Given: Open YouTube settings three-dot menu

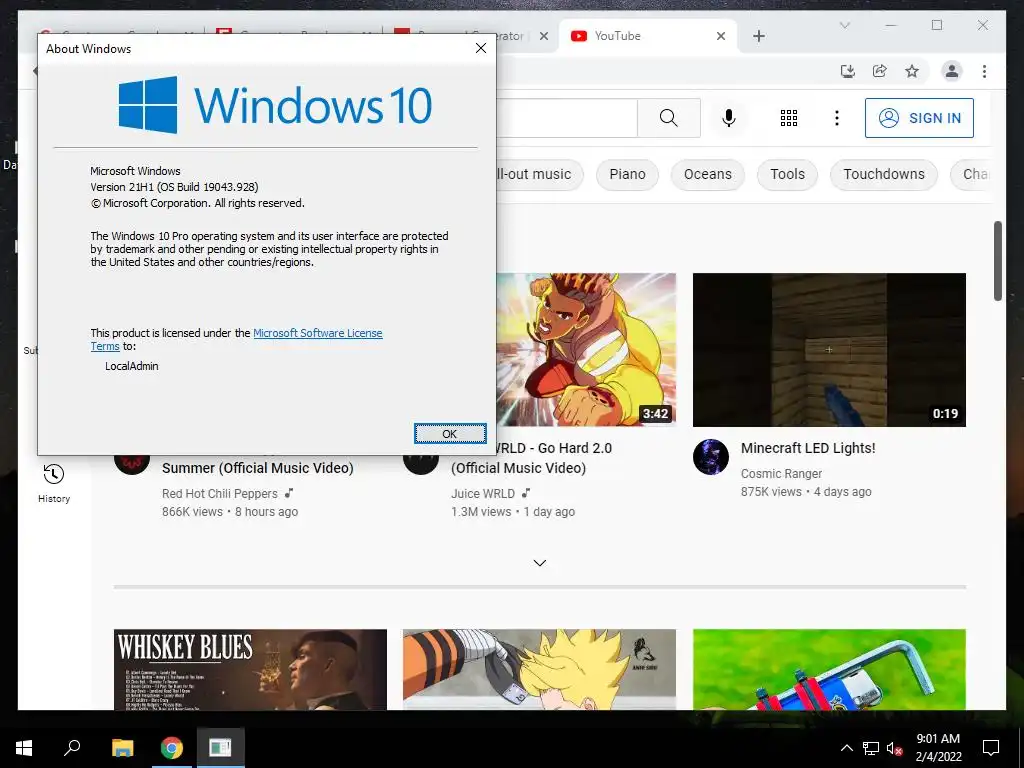Looking at the screenshot, I should 837,118.
